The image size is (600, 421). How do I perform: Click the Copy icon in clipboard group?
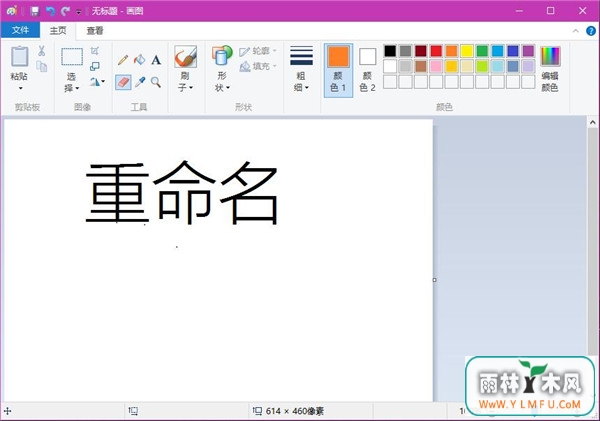point(42,66)
